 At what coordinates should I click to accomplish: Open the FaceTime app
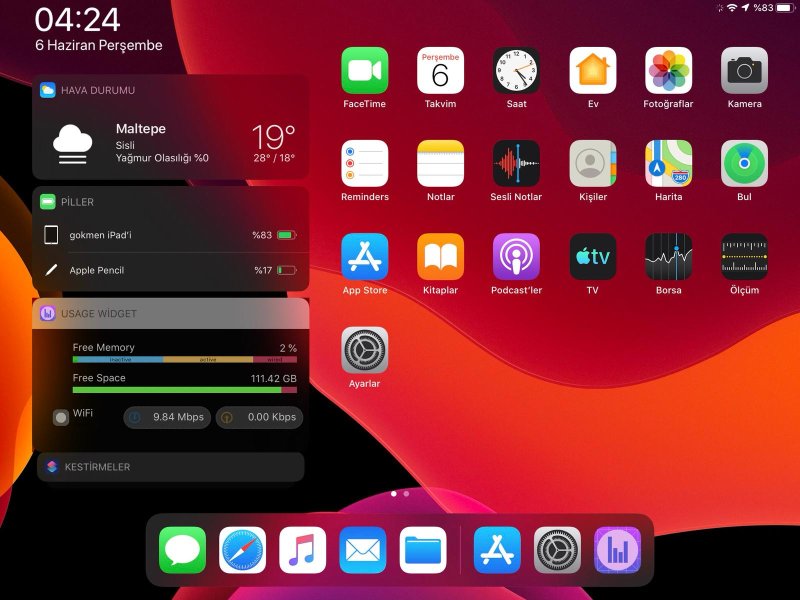pos(364,71)
